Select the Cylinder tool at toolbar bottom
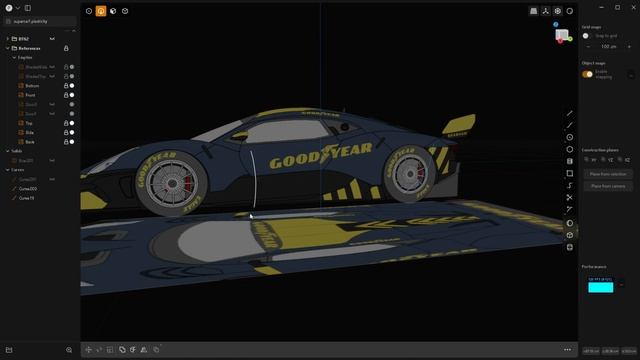Viewport: 640px width, 360px height. pyautogui.click(x=570, y=247)
